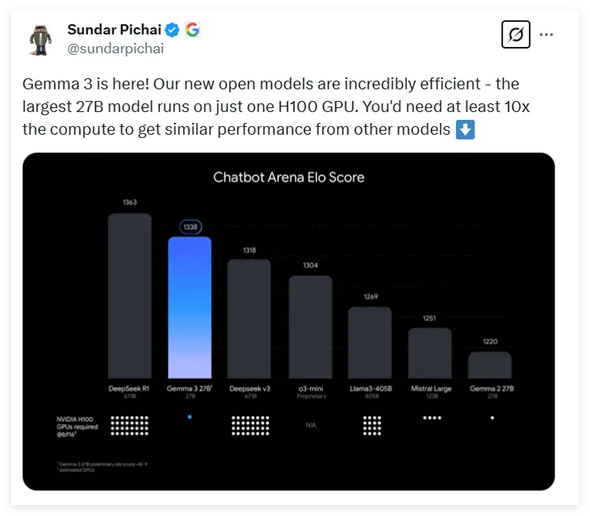Click the o3-mini bar
This screenshot has width=590, height=516.
click(x=310, y=327)
